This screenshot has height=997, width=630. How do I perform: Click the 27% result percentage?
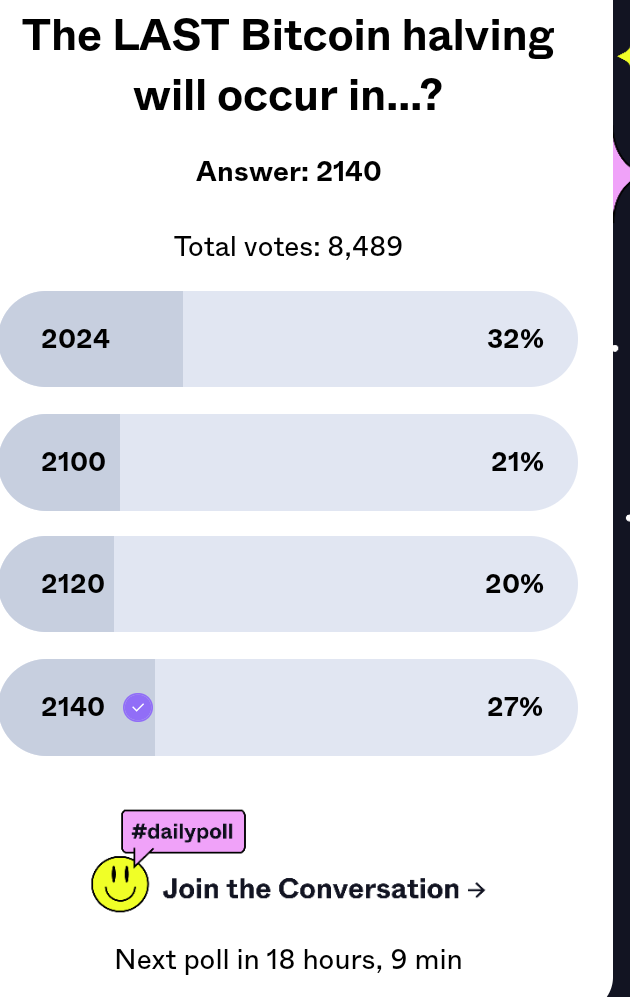515,707
